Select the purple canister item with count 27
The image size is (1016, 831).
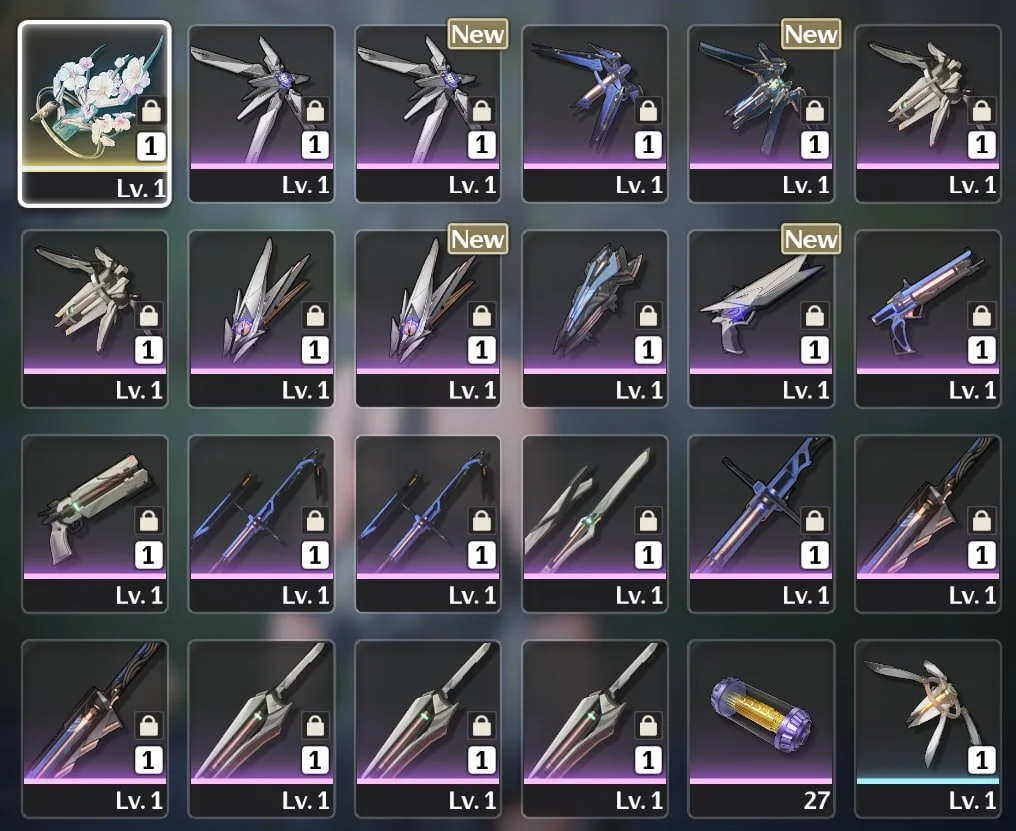pos(761,729)
